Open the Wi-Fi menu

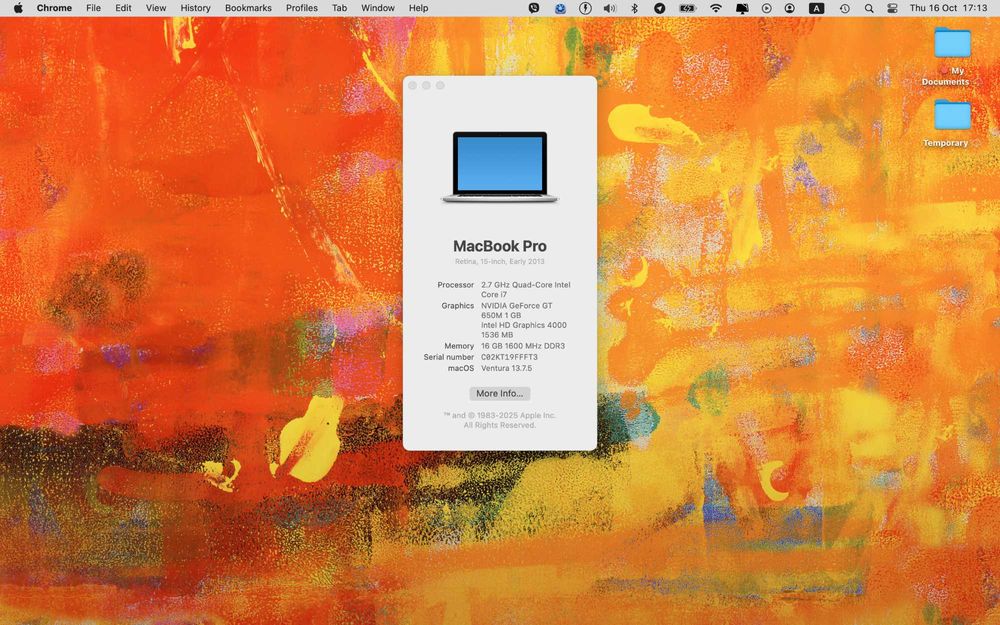pyautogui.click(x=716, y=8)
